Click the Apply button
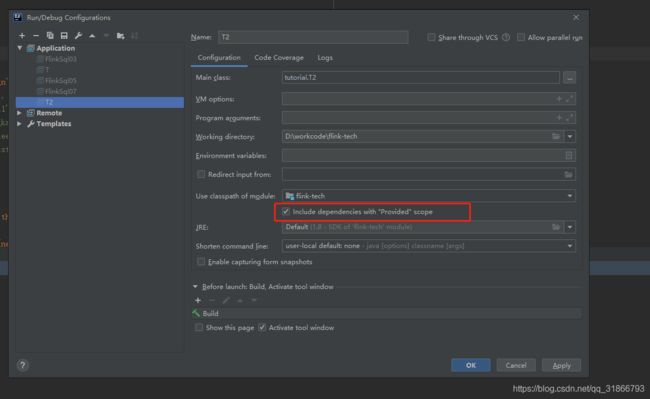Screen dimensions: 650x399 561,365
